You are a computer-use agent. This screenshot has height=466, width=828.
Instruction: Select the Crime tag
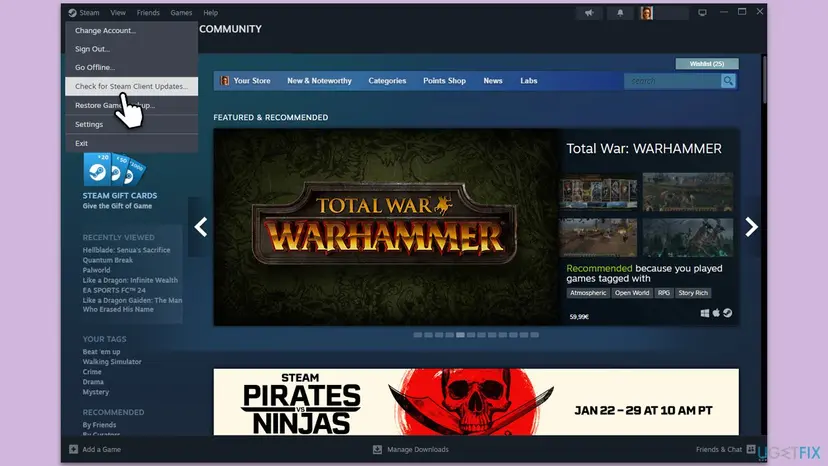click(92, 372)
